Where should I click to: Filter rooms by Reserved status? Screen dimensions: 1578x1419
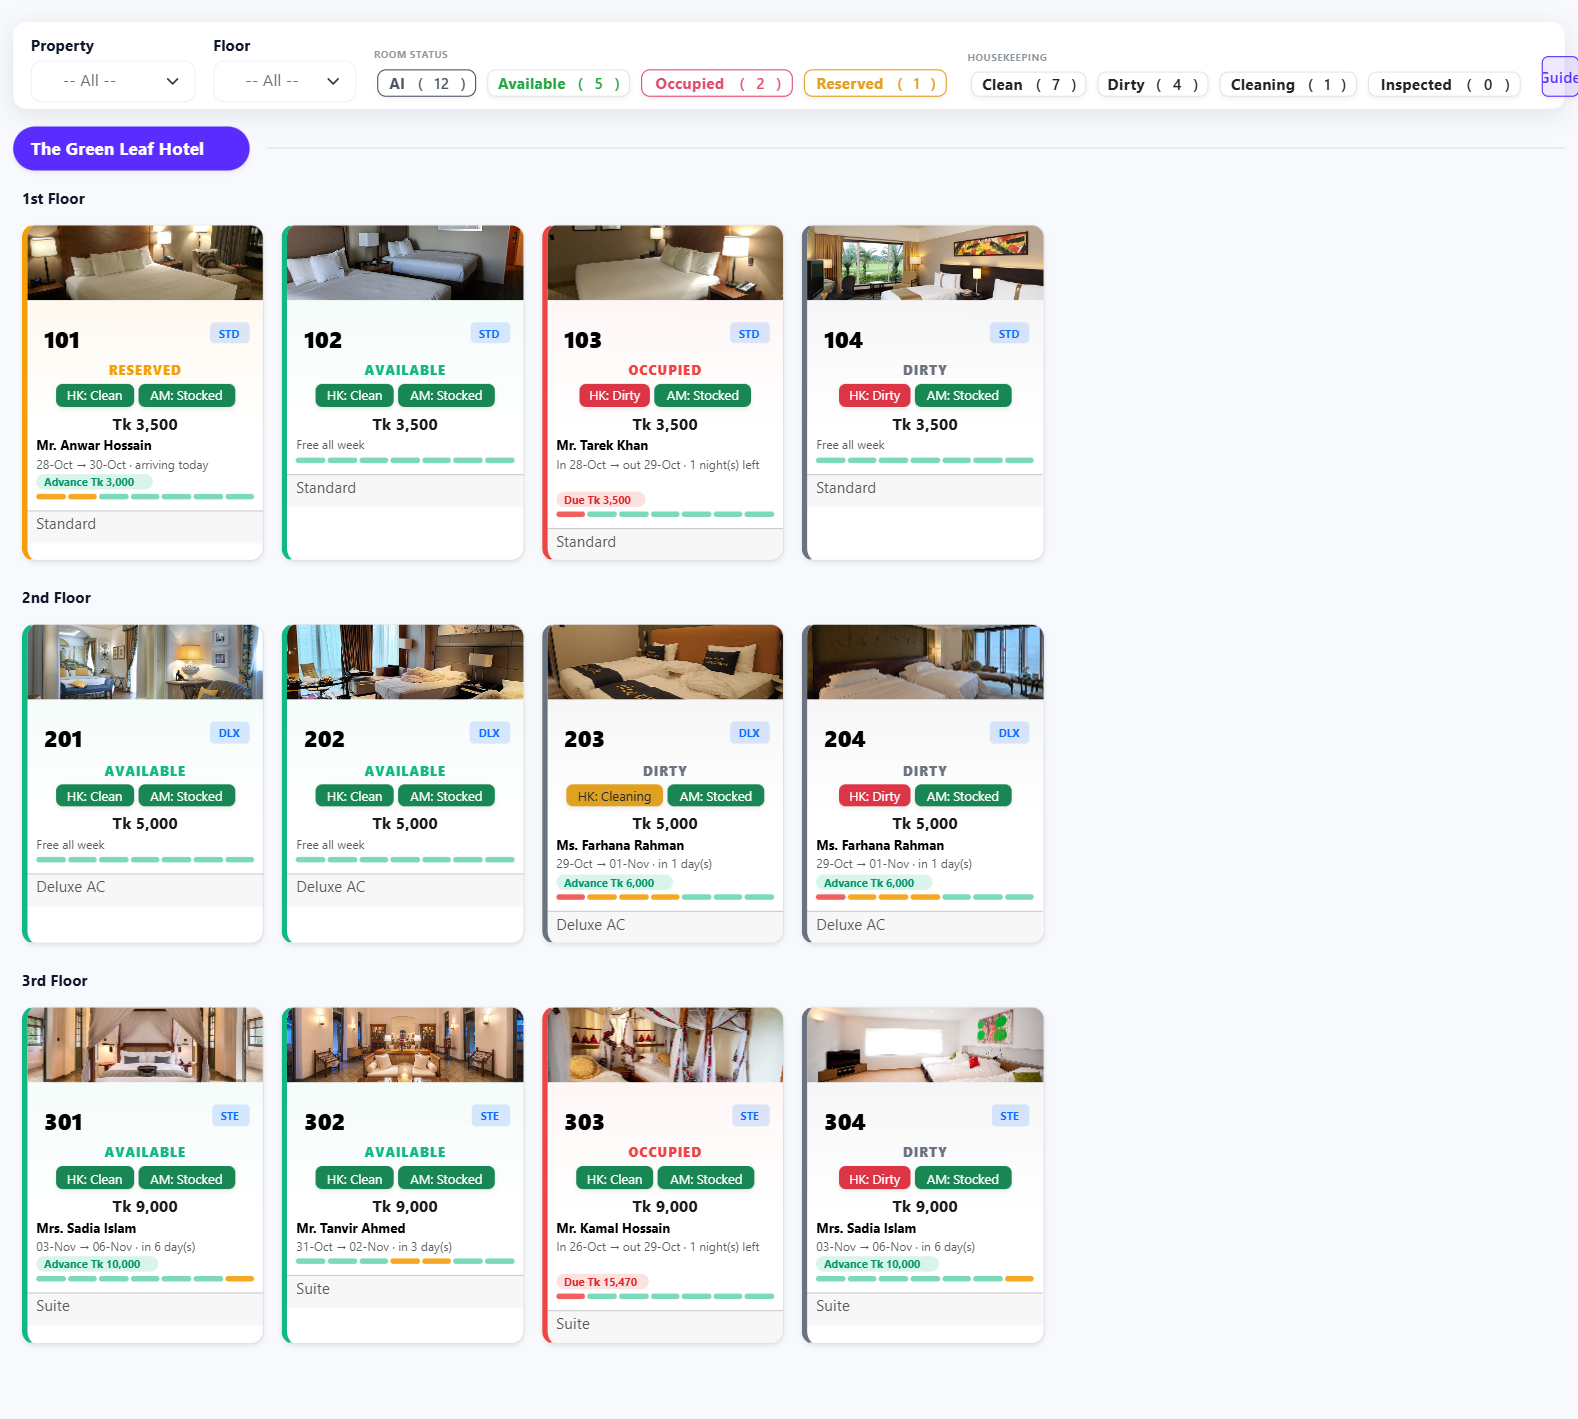(x=875, y=84)
